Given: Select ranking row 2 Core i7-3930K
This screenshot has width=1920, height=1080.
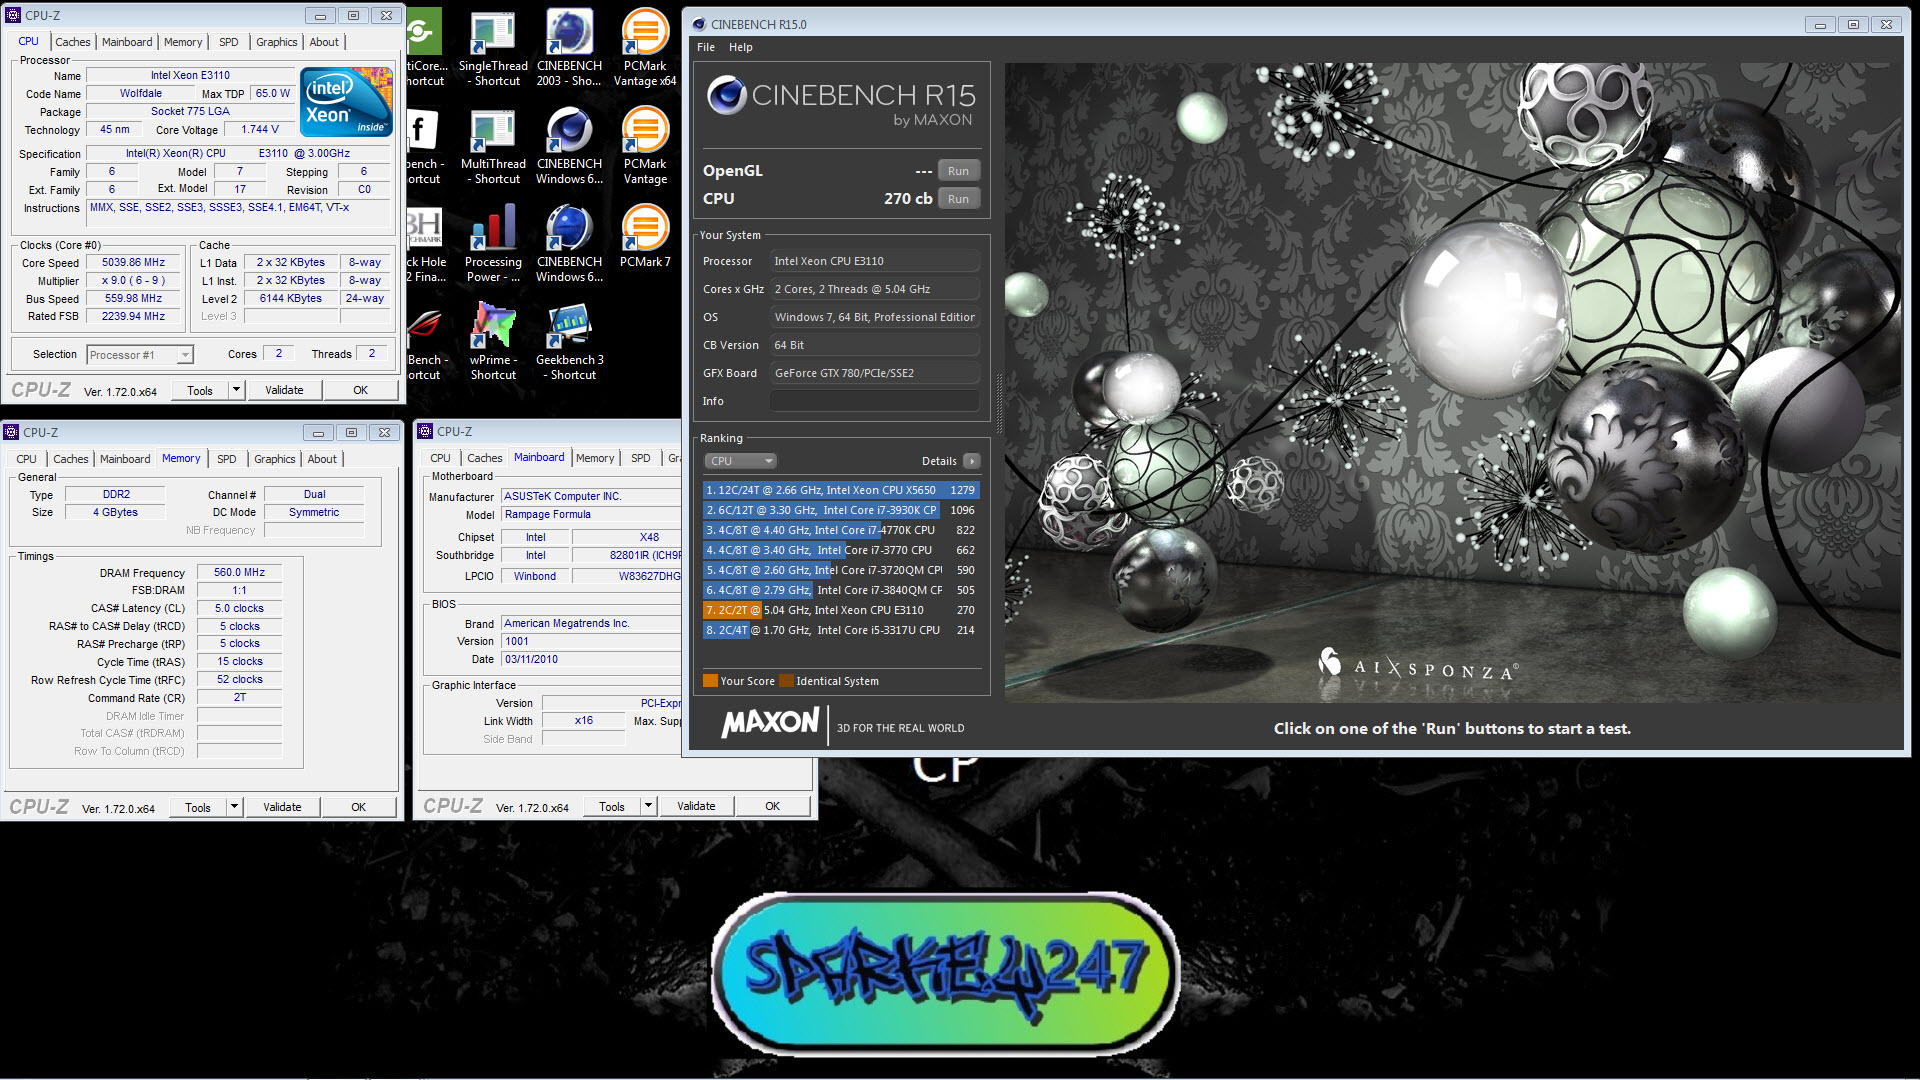Looking at the screenshot, I should (x=840, y=510).
